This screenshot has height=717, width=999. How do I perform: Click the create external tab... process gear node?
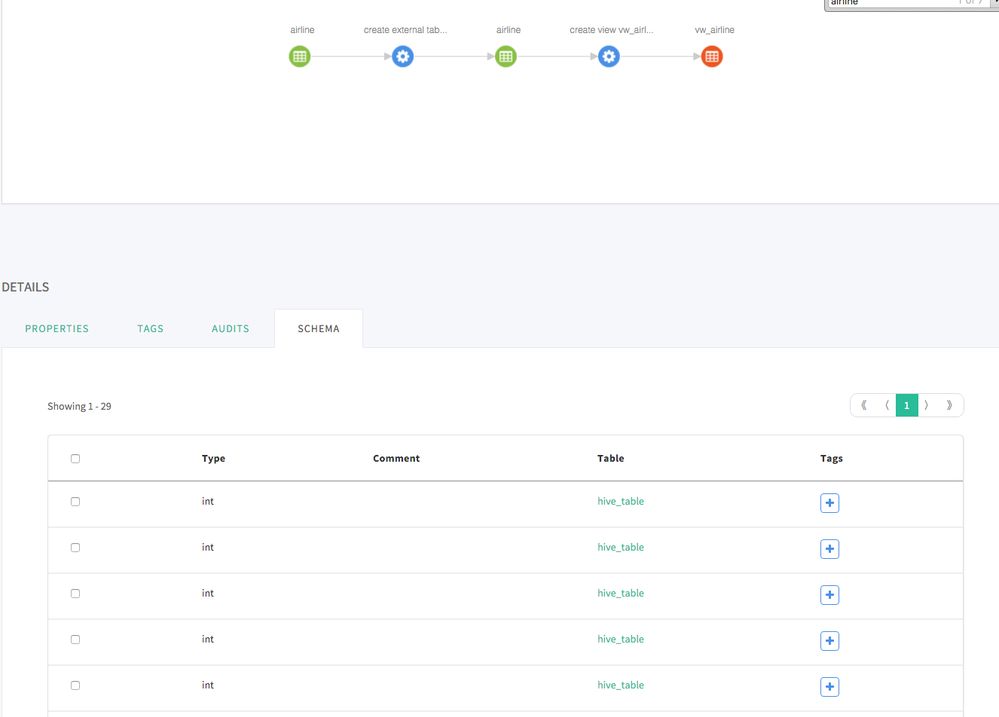[x=403, y=56]
